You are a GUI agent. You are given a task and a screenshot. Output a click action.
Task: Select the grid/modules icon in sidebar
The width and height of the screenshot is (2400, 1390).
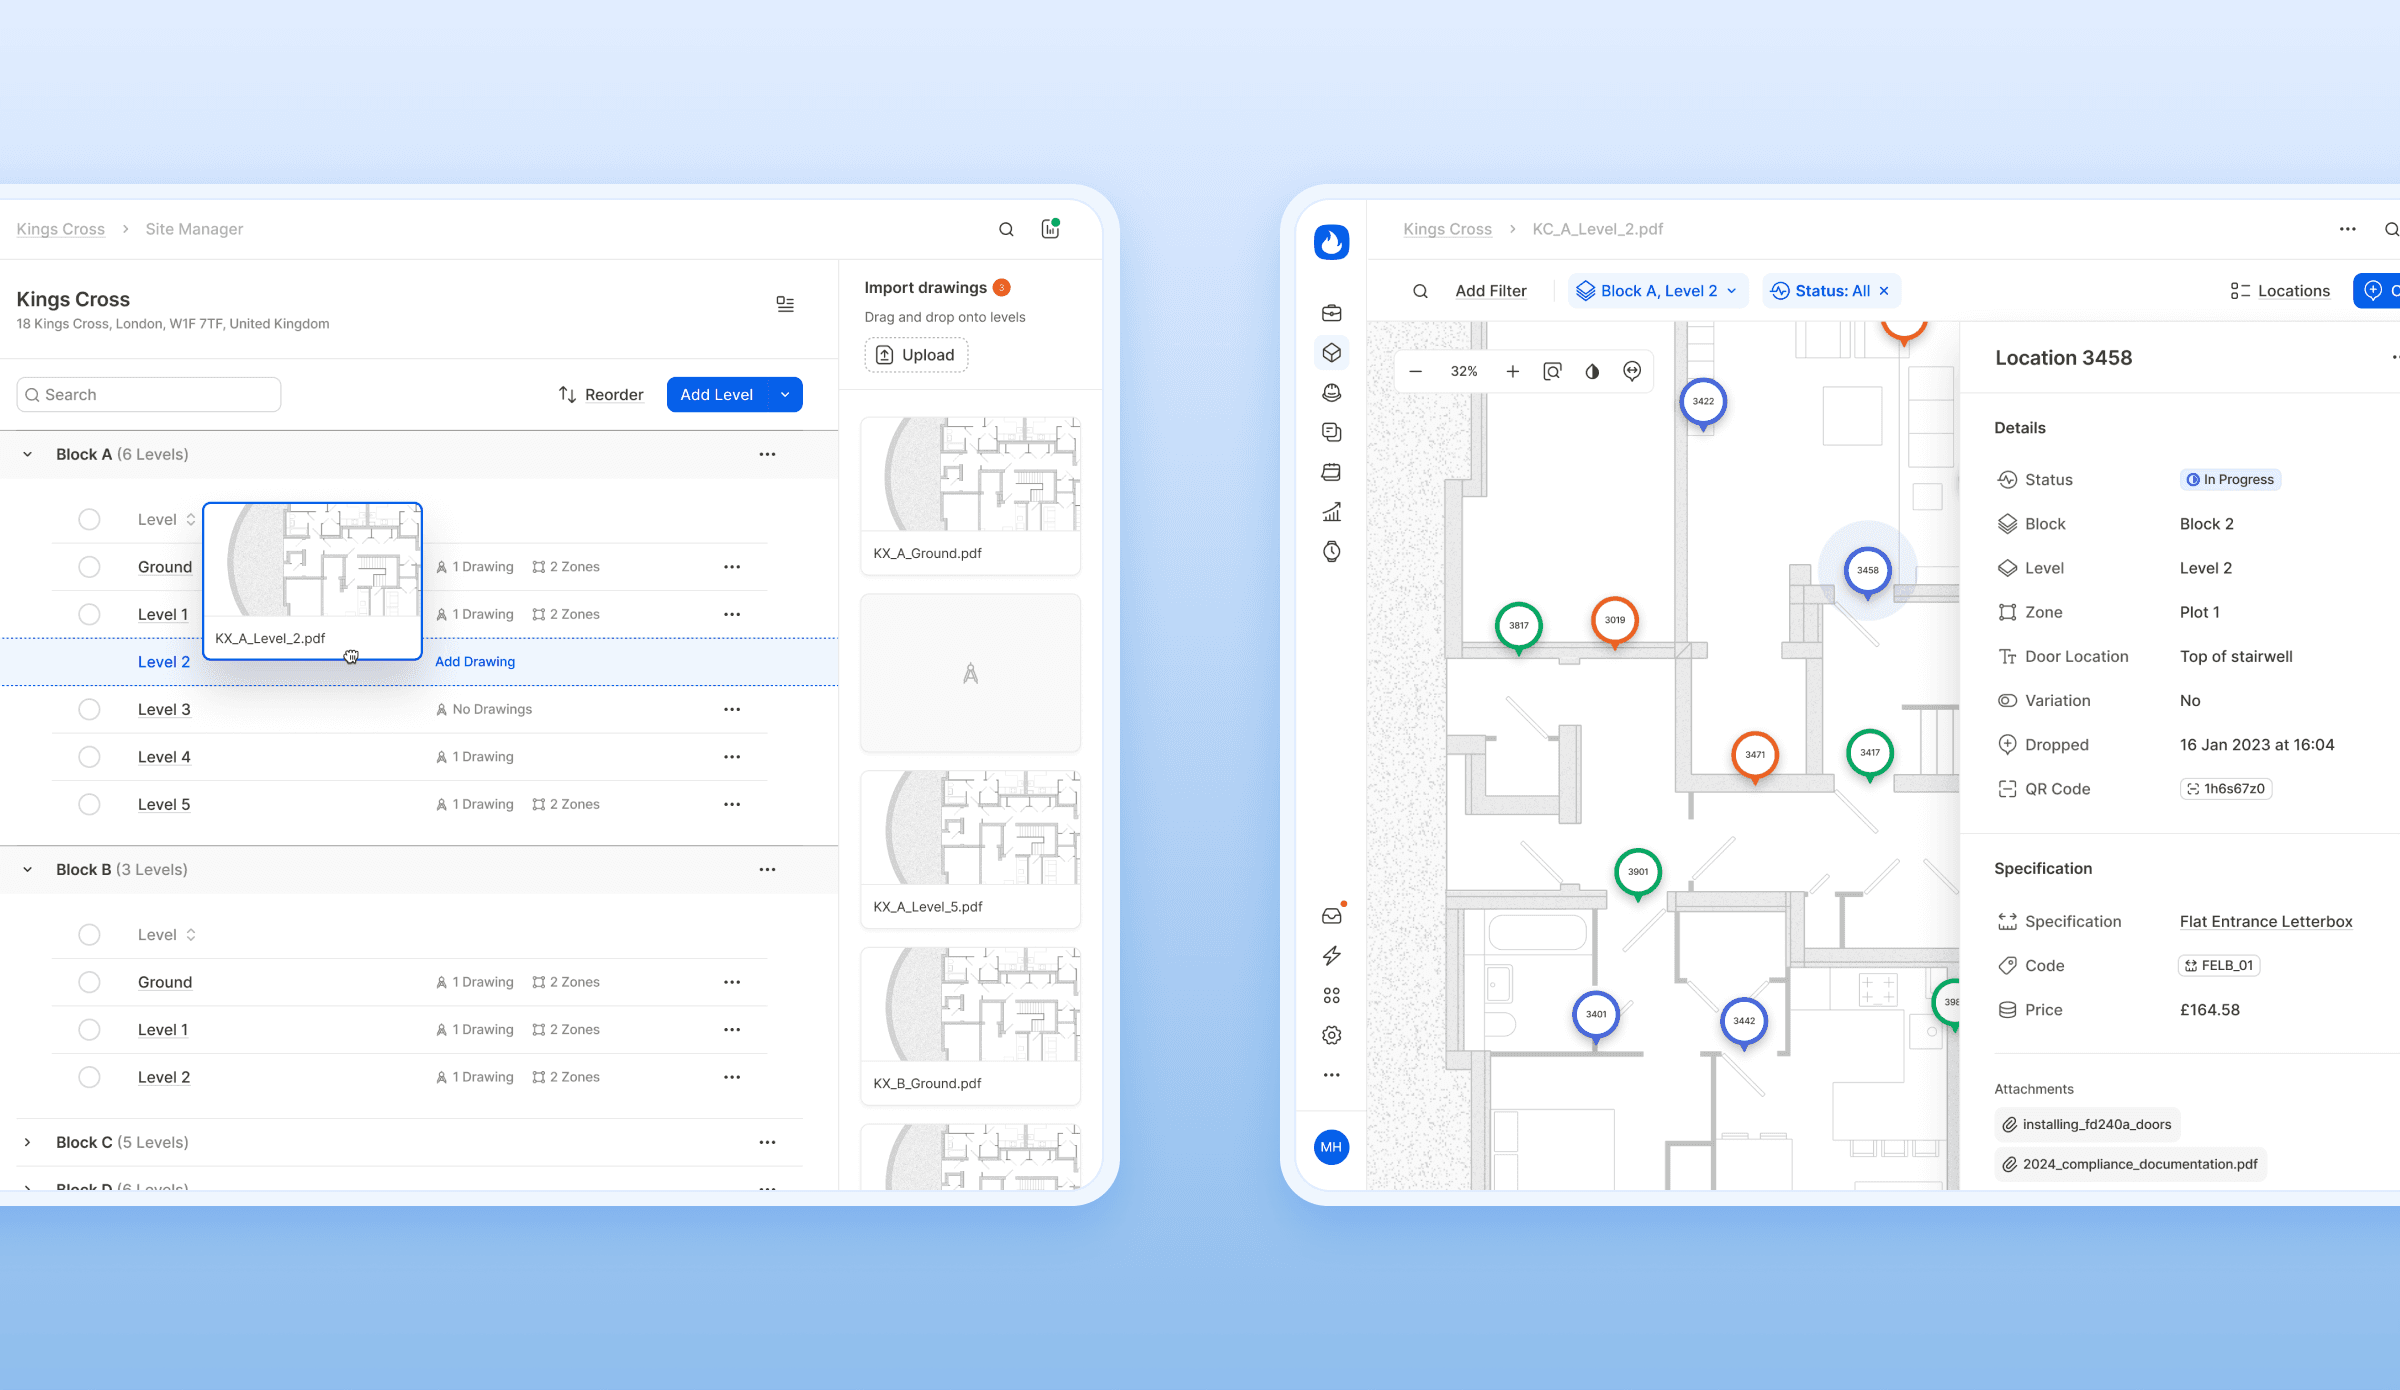point(1330,995)
